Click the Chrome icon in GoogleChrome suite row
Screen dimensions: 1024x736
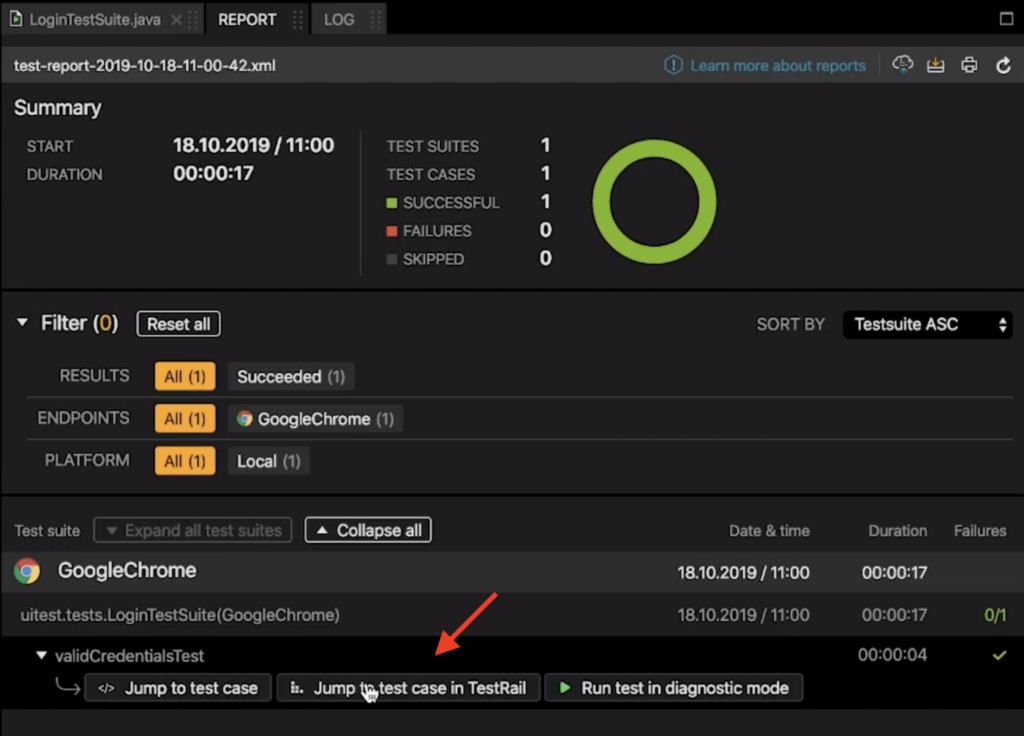coord(27,571)
